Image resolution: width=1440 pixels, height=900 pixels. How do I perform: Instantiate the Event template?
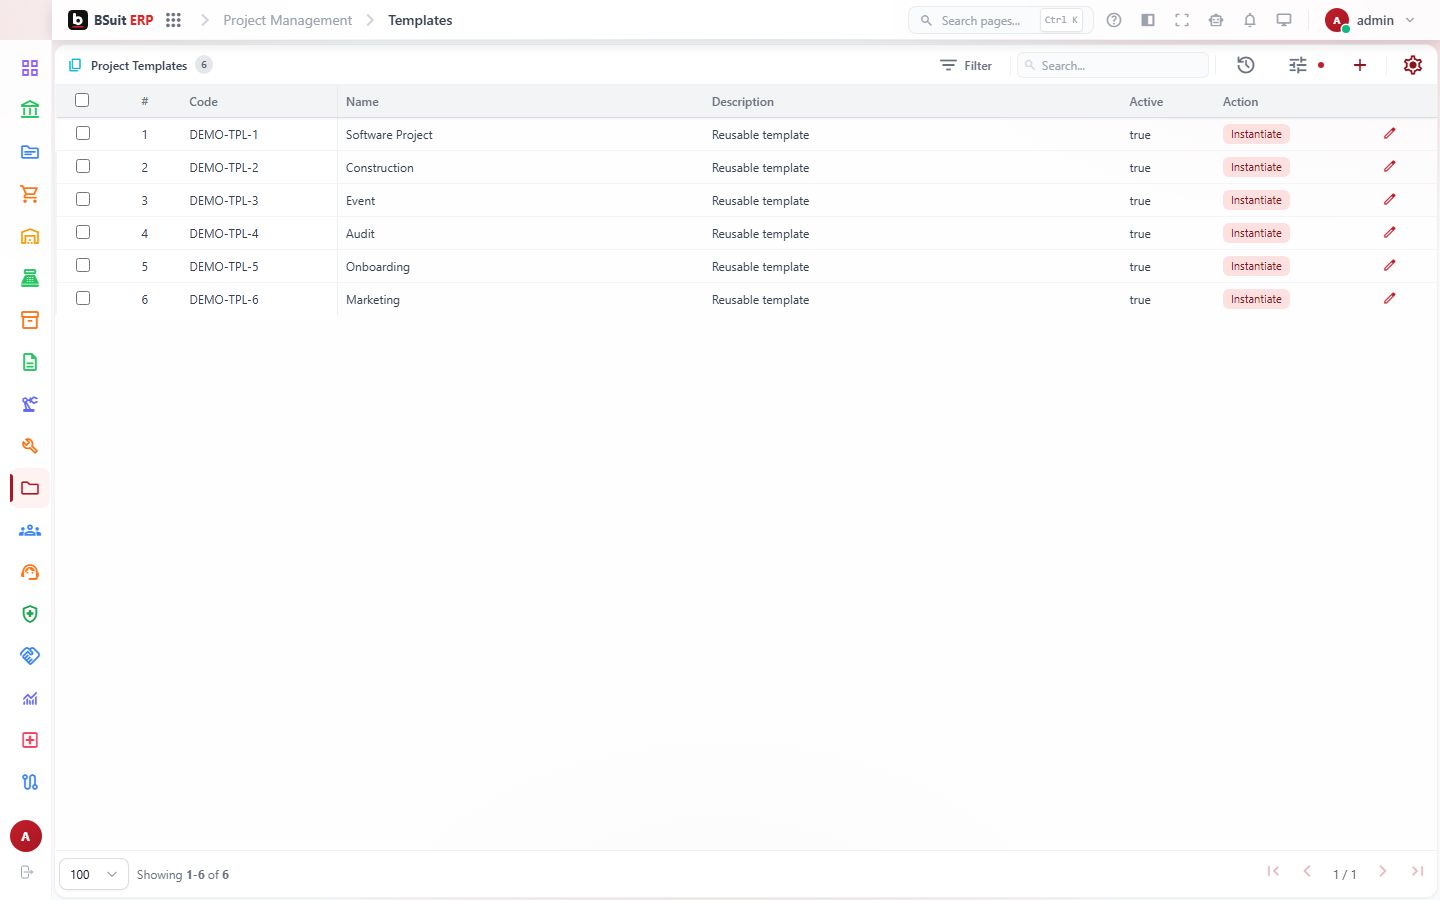click(1256, 200)
